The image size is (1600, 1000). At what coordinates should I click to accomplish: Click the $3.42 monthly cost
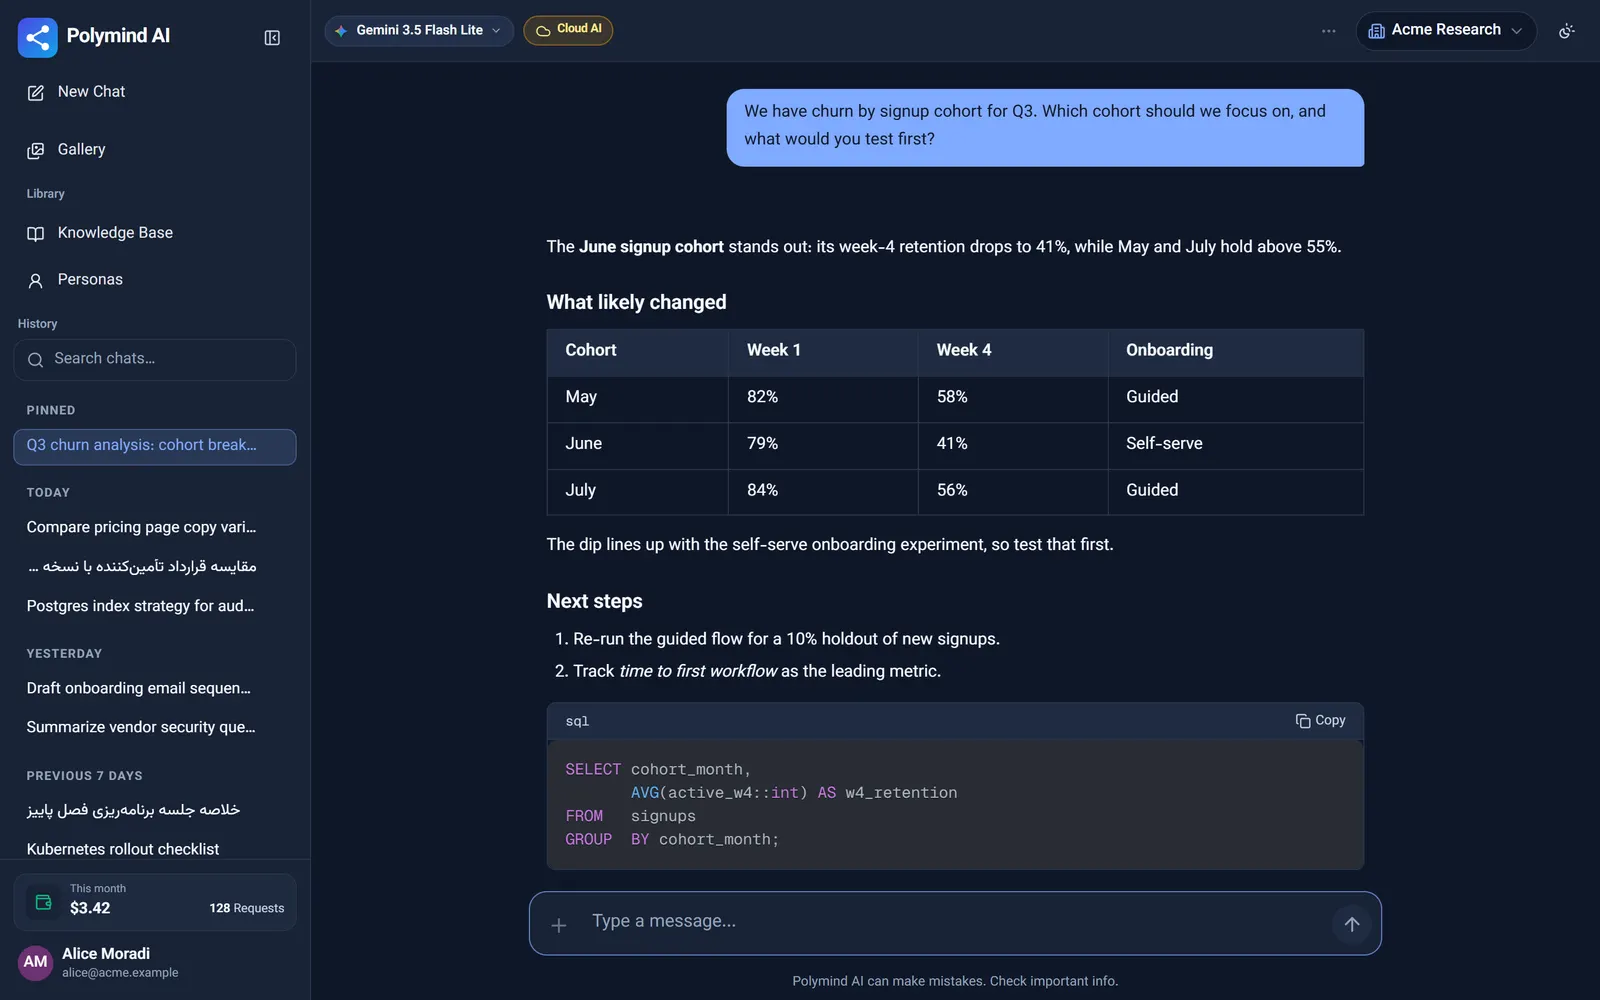click(x=90, y=908)
